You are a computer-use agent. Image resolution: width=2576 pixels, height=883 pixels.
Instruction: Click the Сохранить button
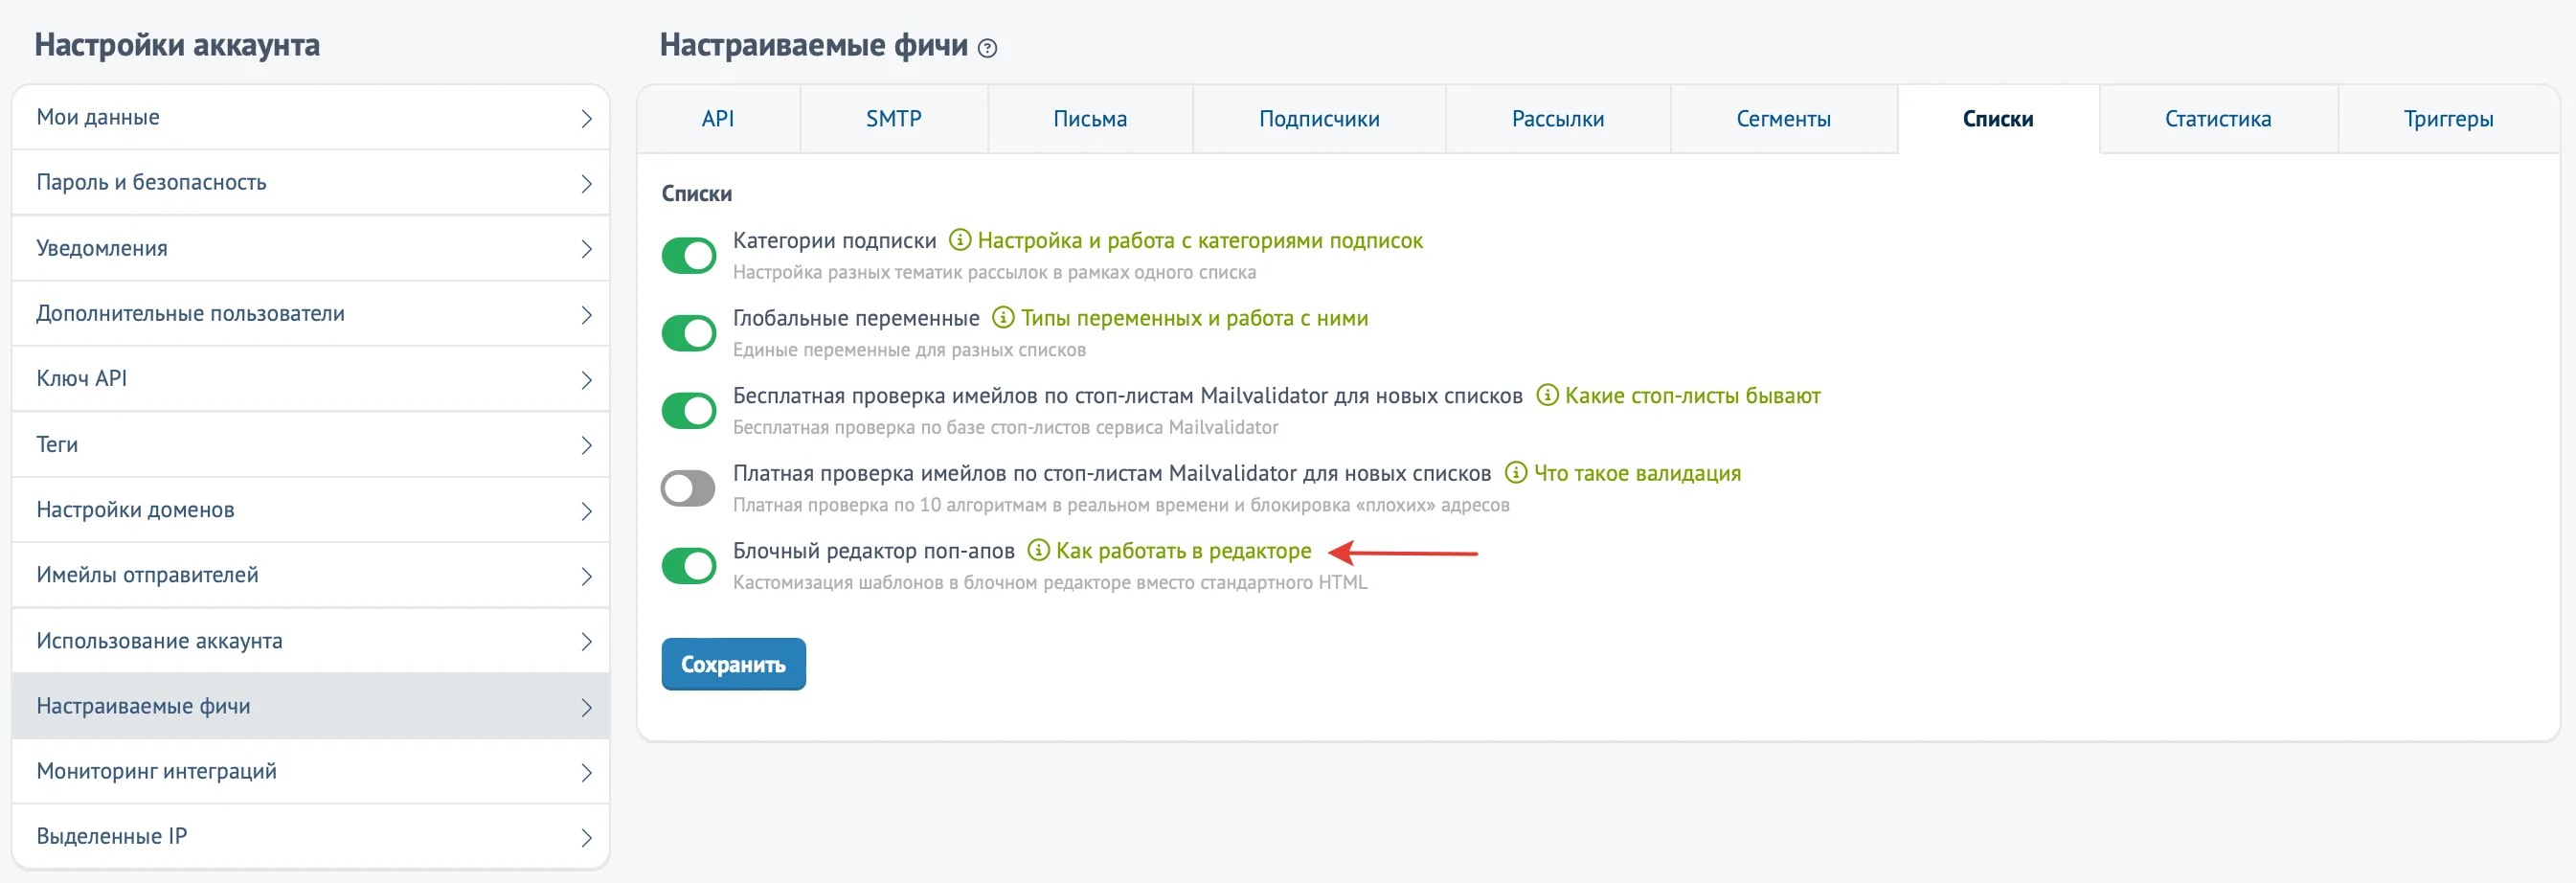(x=733, y=664)
